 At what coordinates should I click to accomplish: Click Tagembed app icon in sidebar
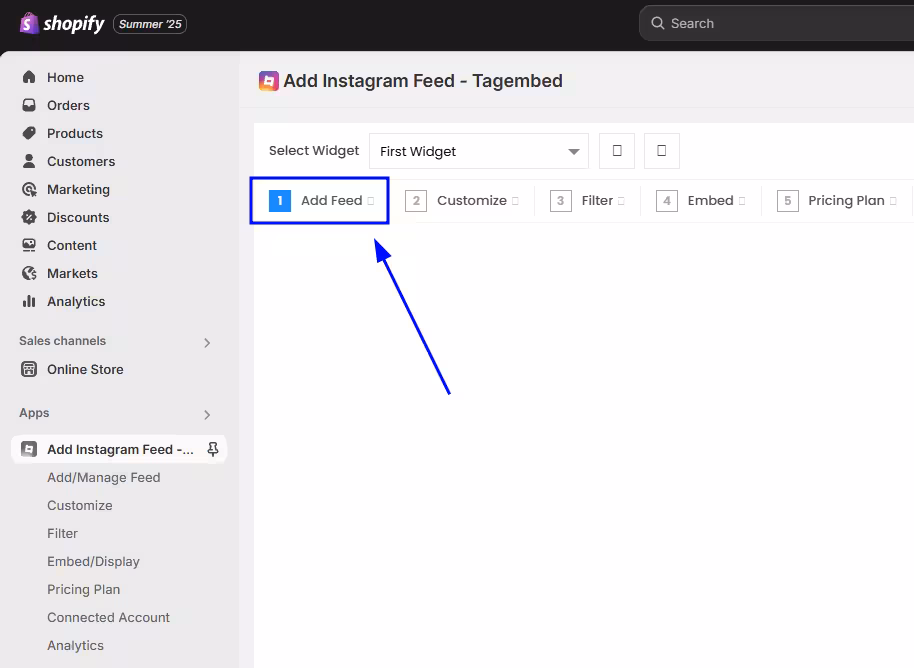pos(29,449)
